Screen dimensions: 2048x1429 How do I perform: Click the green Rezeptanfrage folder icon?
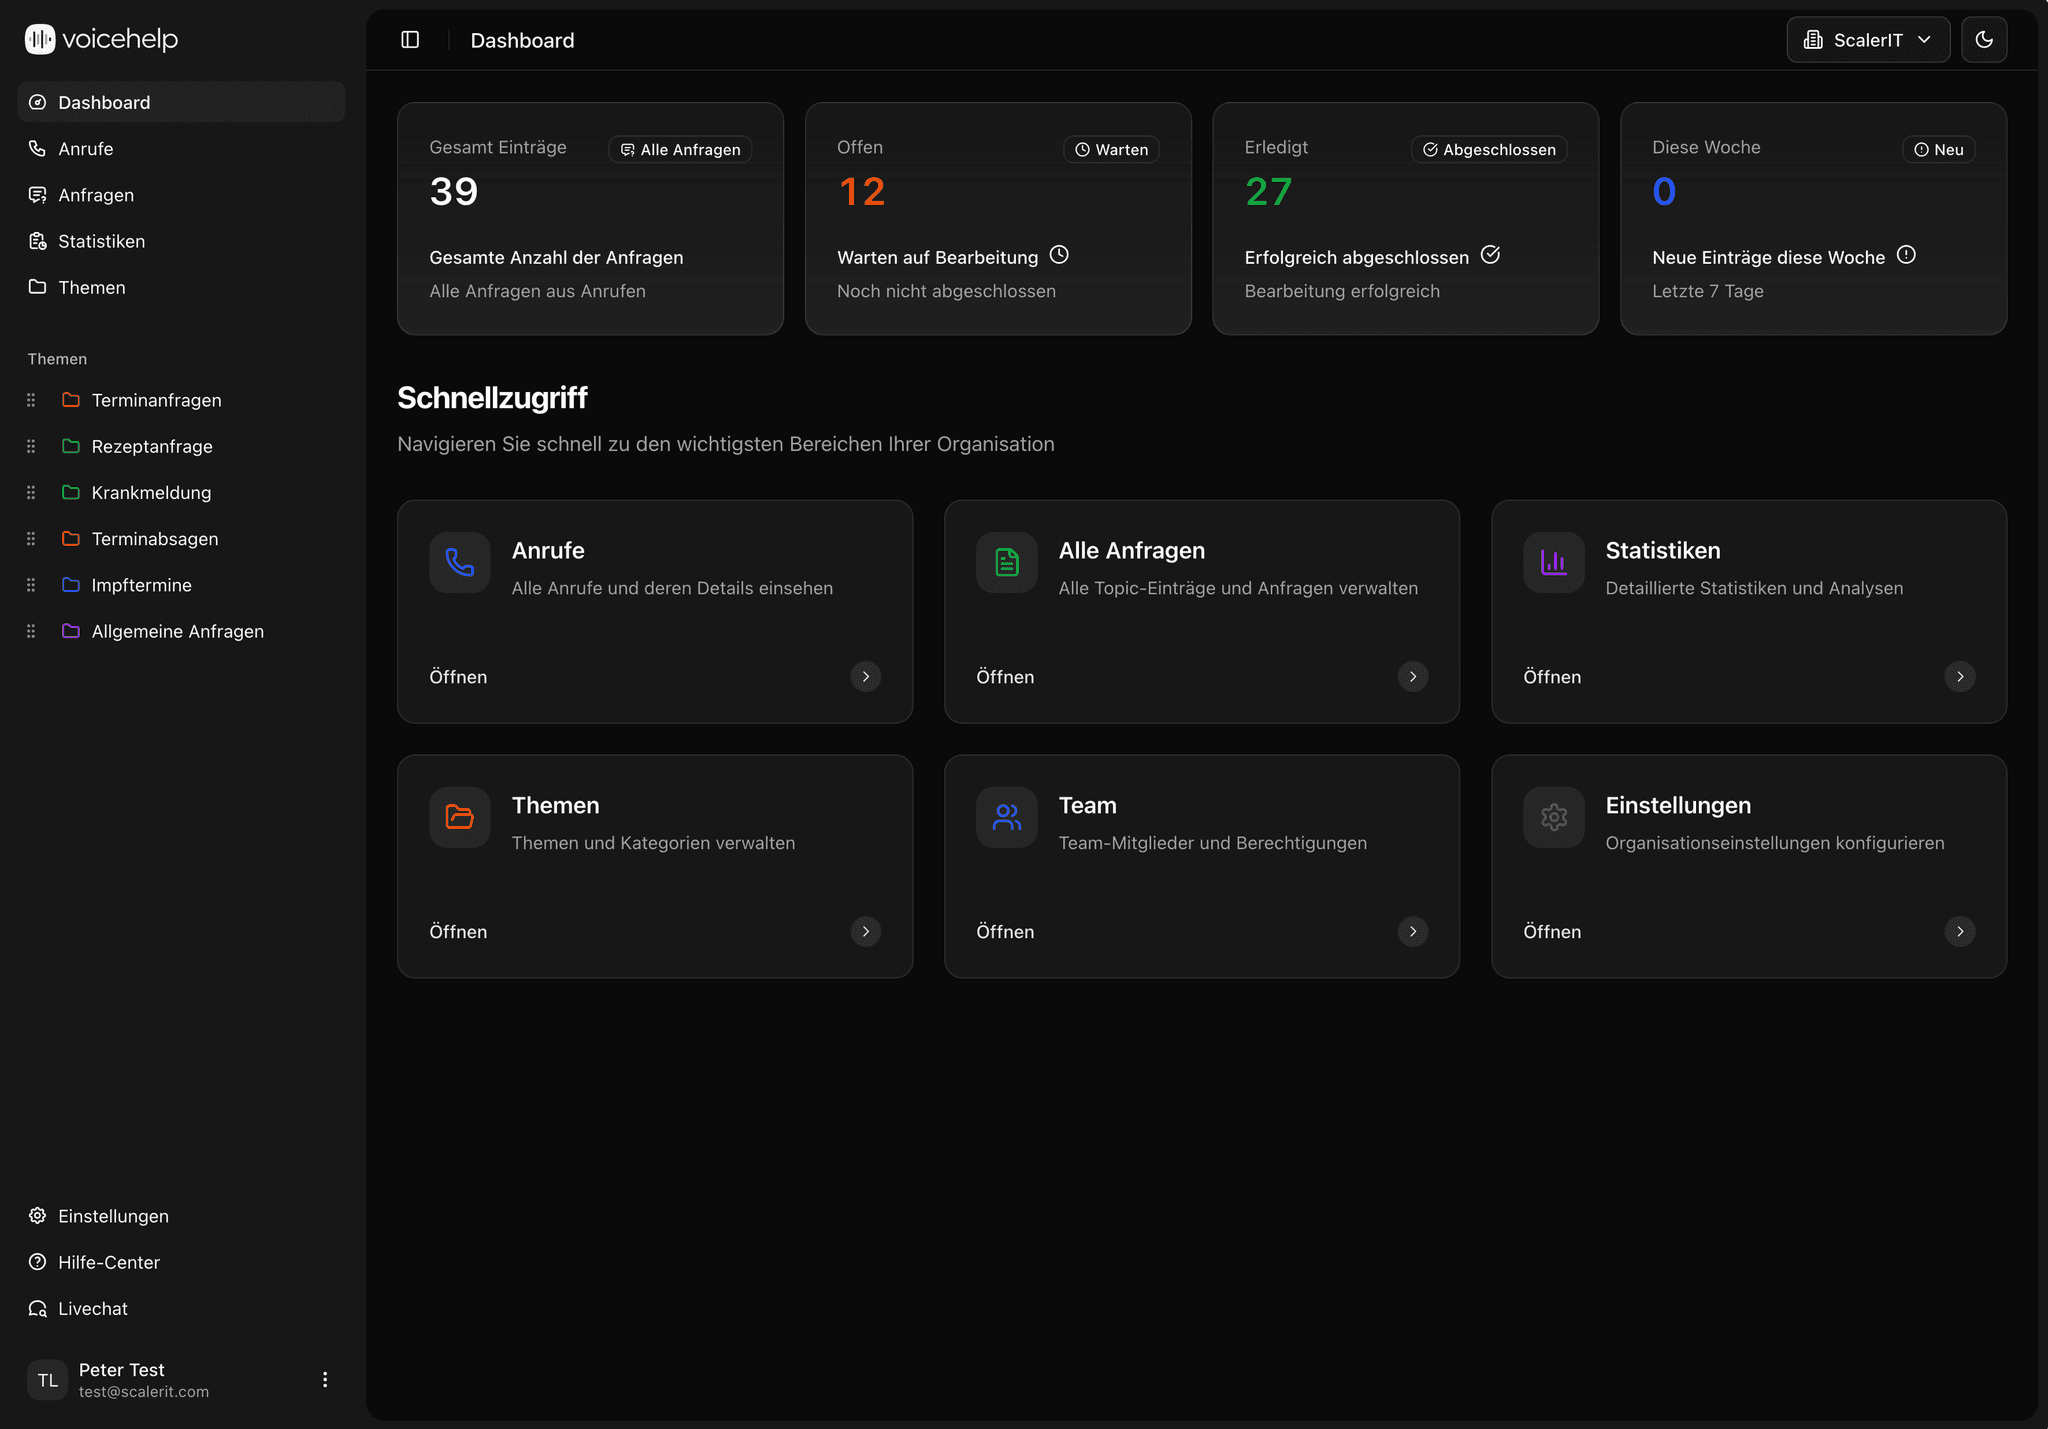(x=71, y=446)
